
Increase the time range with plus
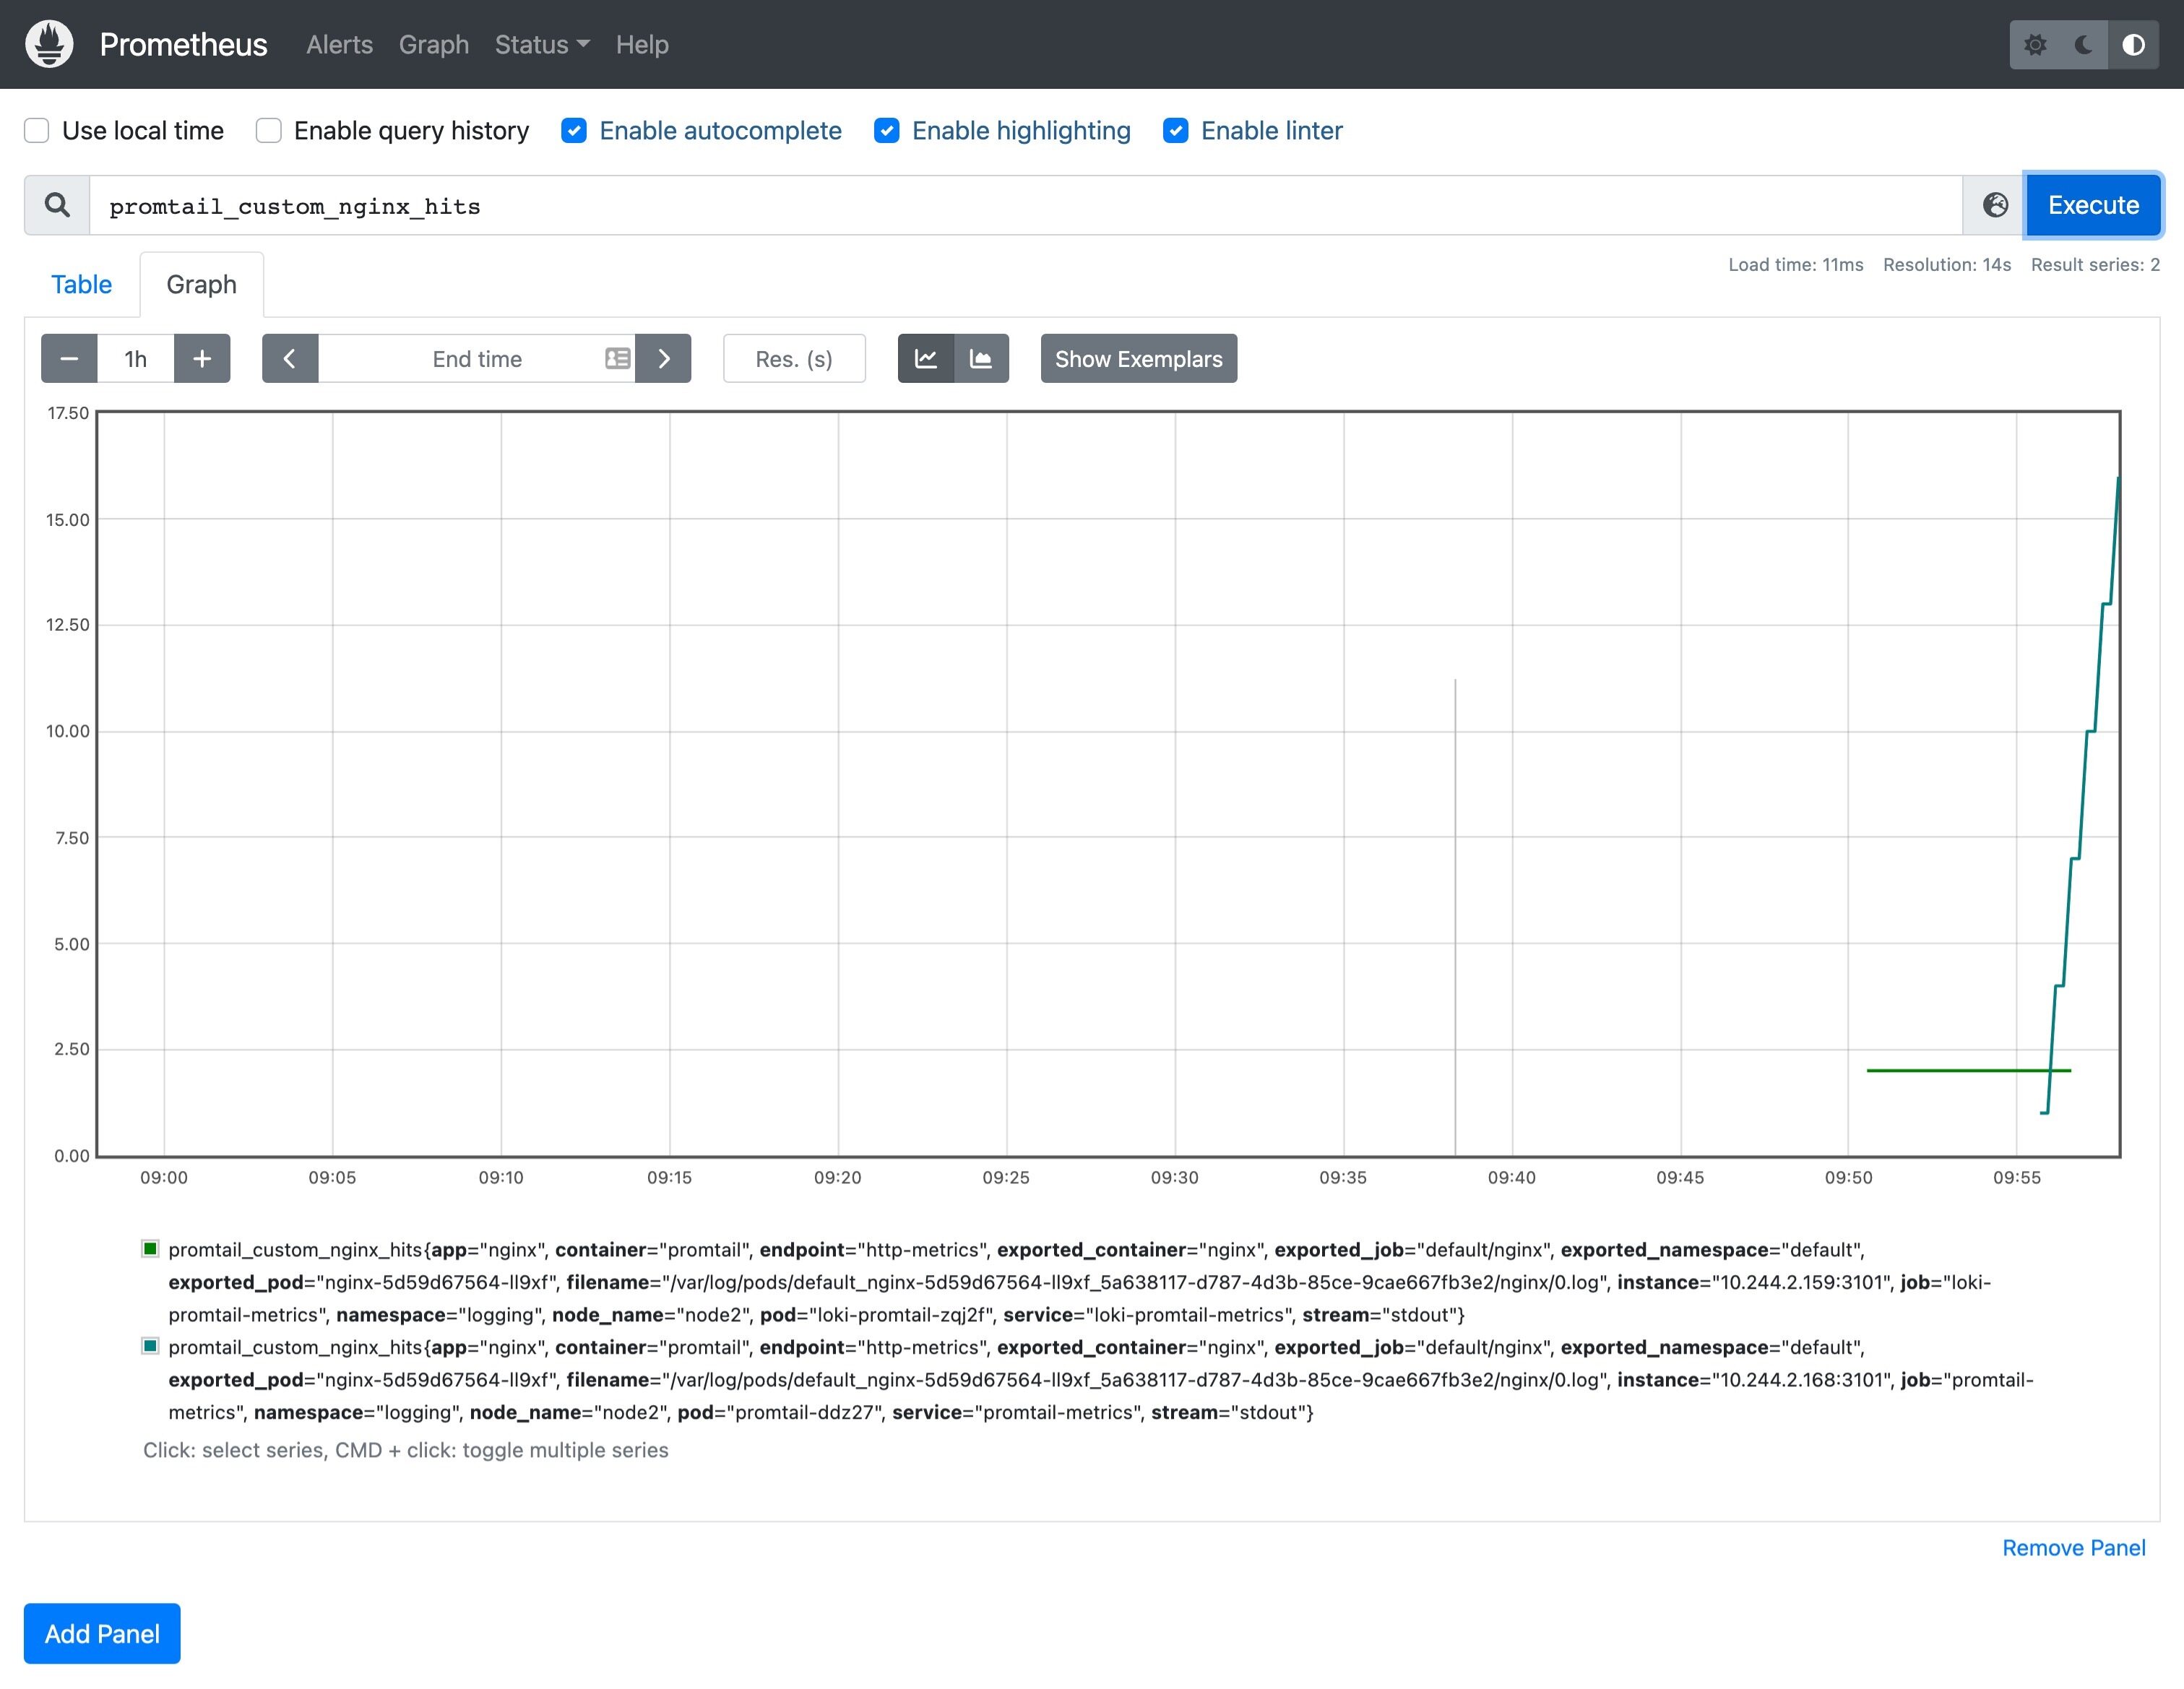(x=202, y=358)
